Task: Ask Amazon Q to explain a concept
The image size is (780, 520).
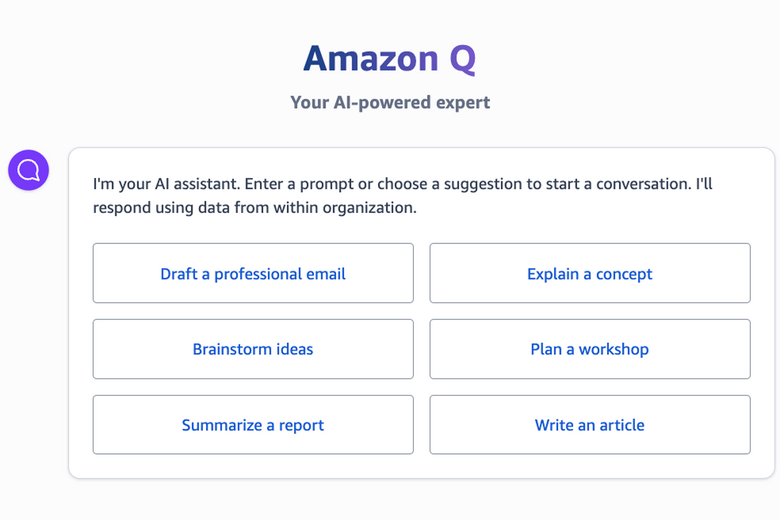Action: 590,273
